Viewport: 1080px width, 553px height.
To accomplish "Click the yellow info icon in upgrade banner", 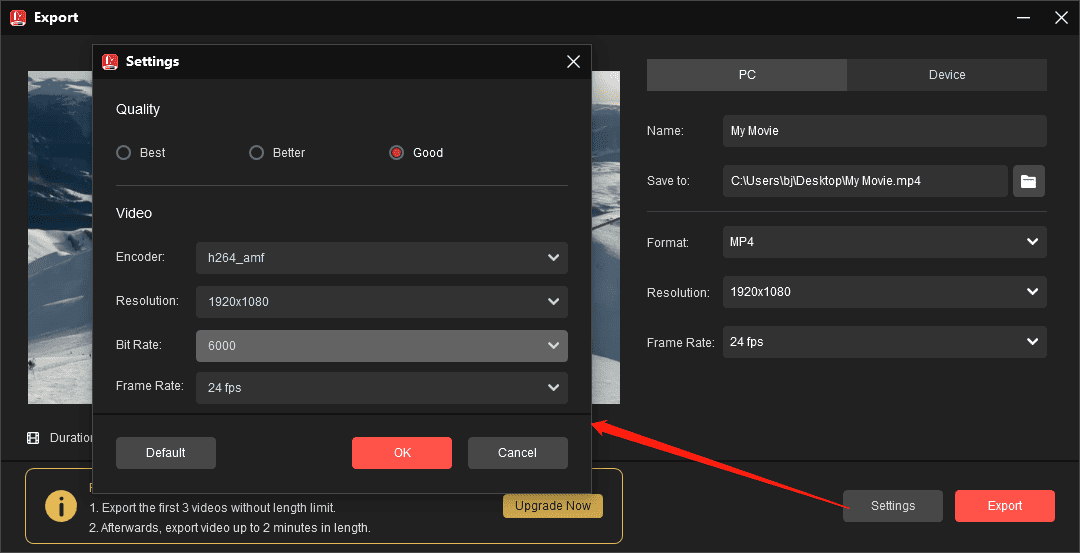I will (x=61, y=506).
